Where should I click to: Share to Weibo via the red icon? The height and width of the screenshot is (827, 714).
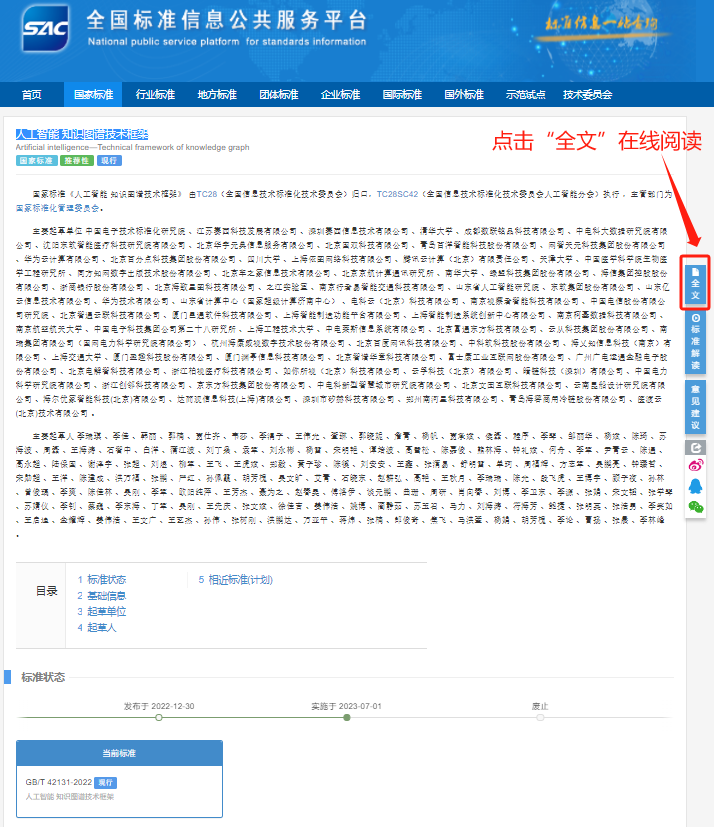pos(696,466)
